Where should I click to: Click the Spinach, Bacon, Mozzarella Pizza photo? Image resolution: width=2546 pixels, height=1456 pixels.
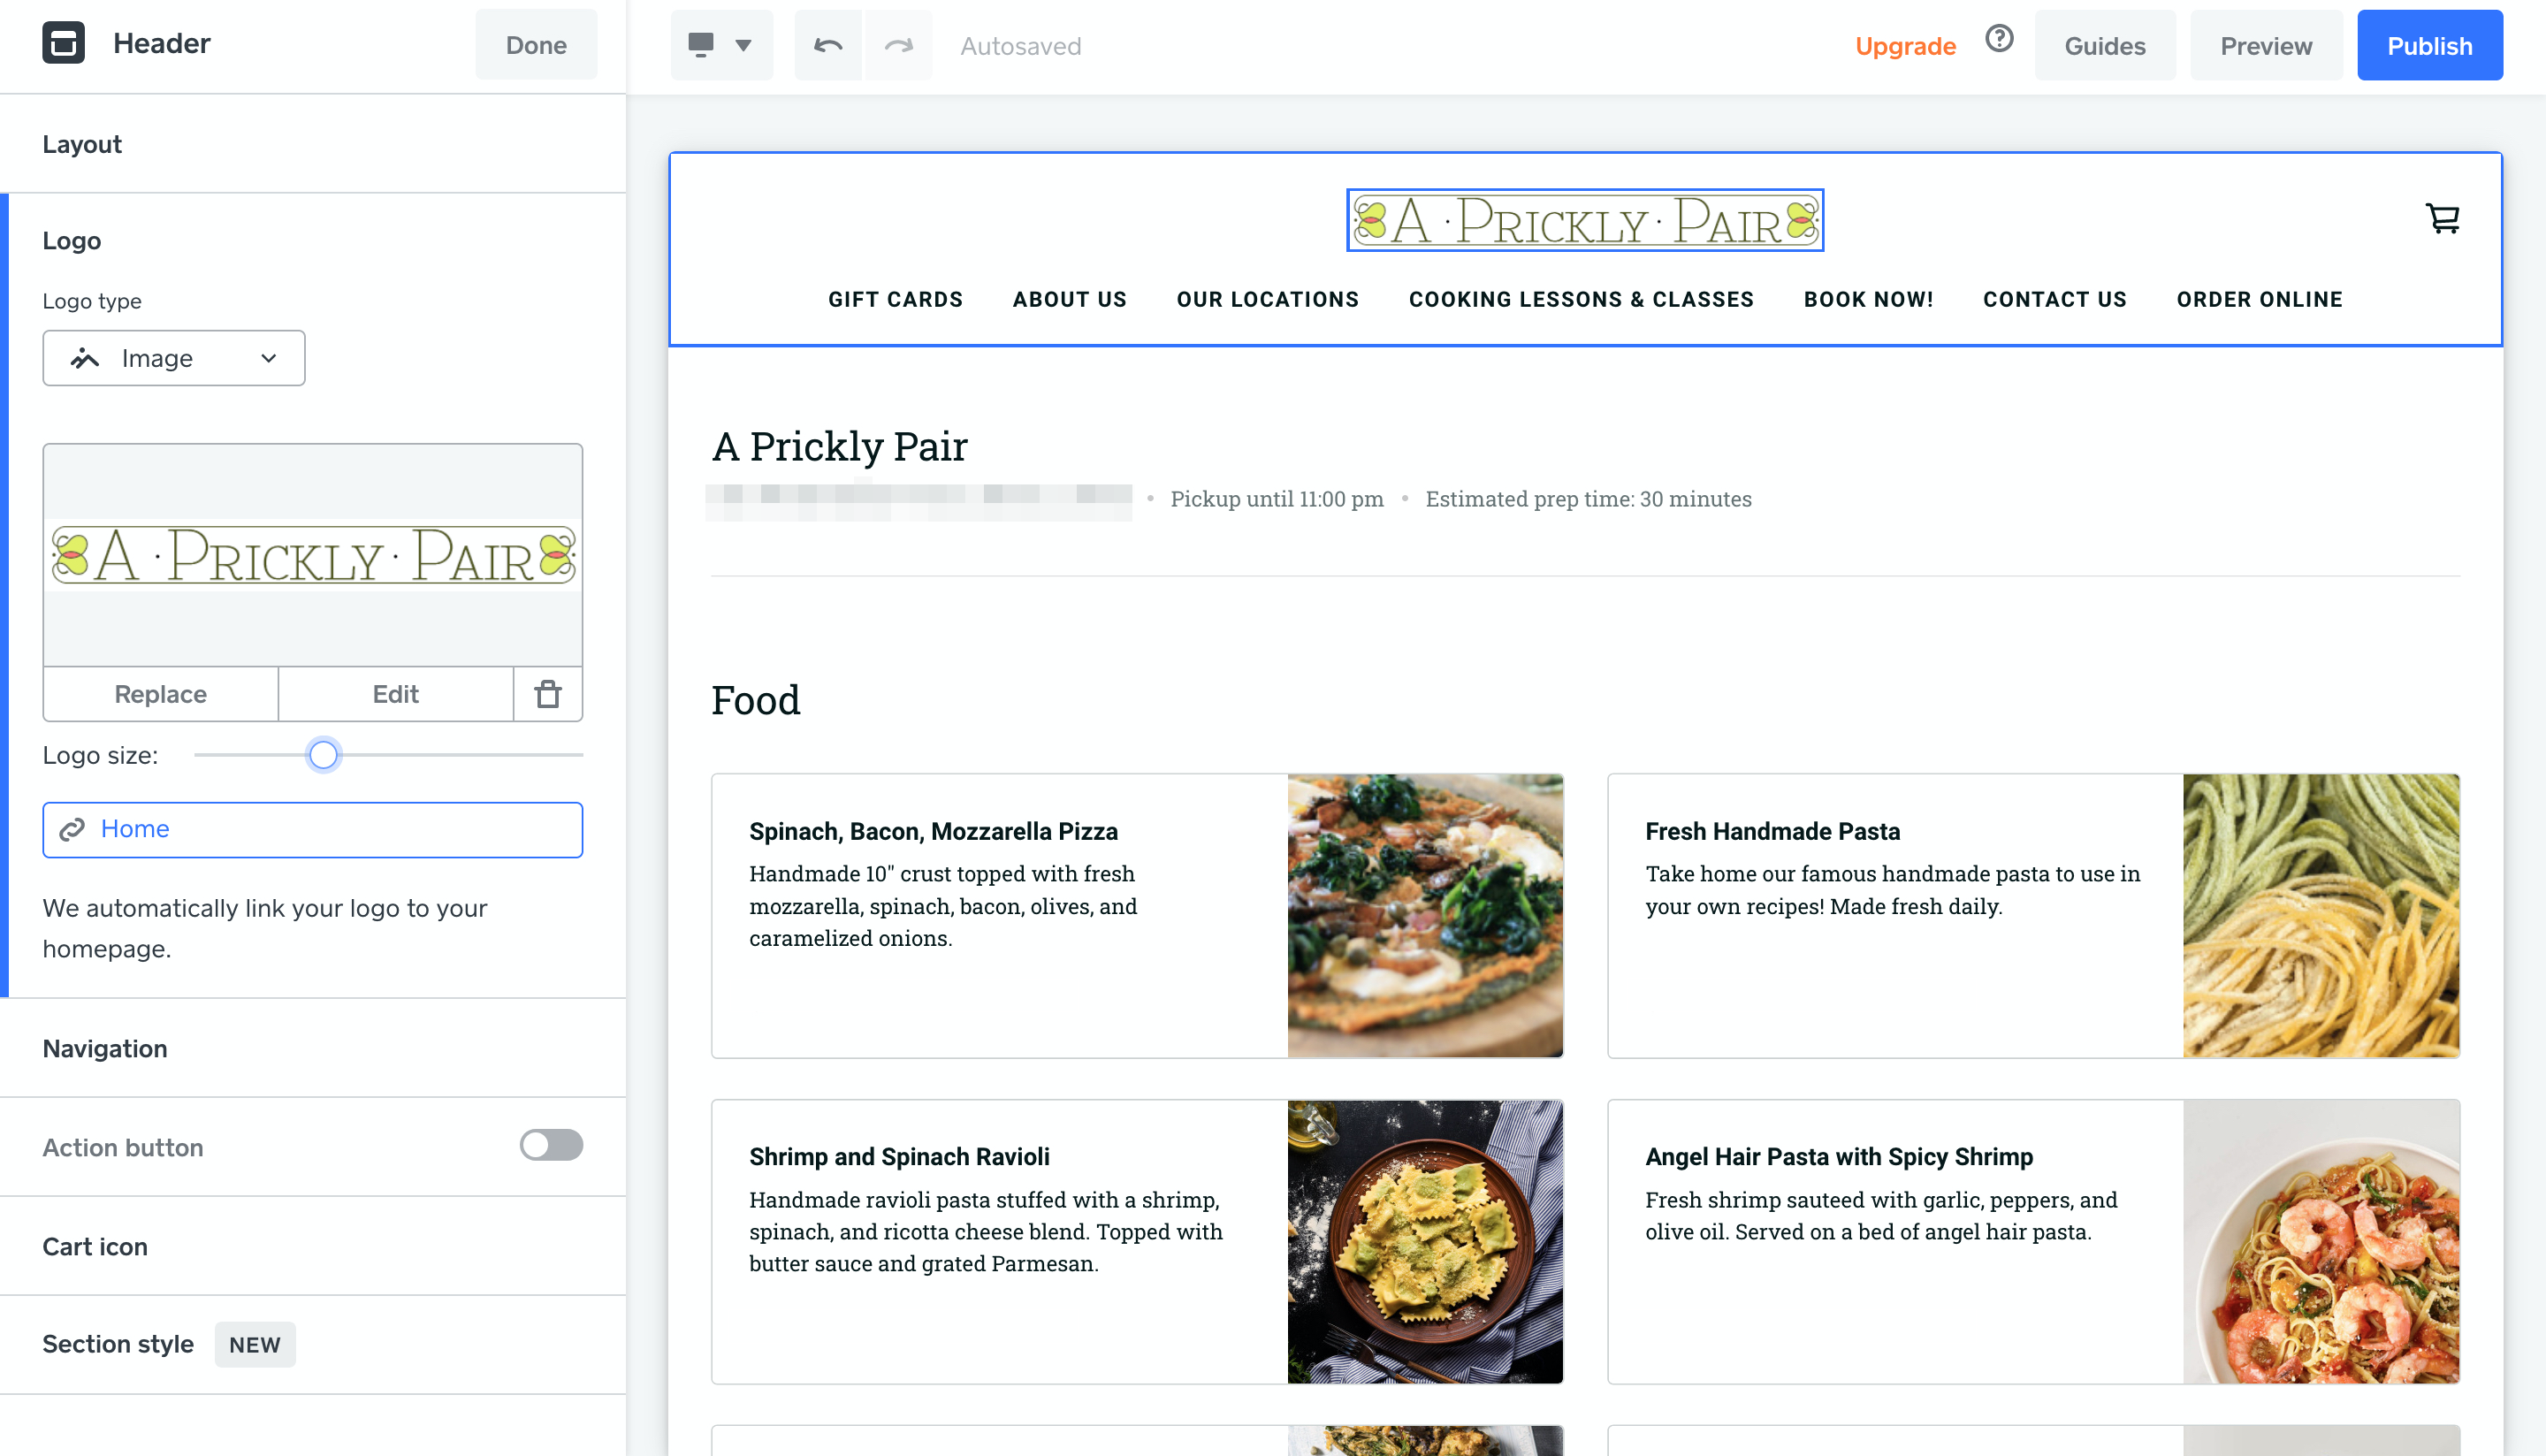[x=1425, y=915]
